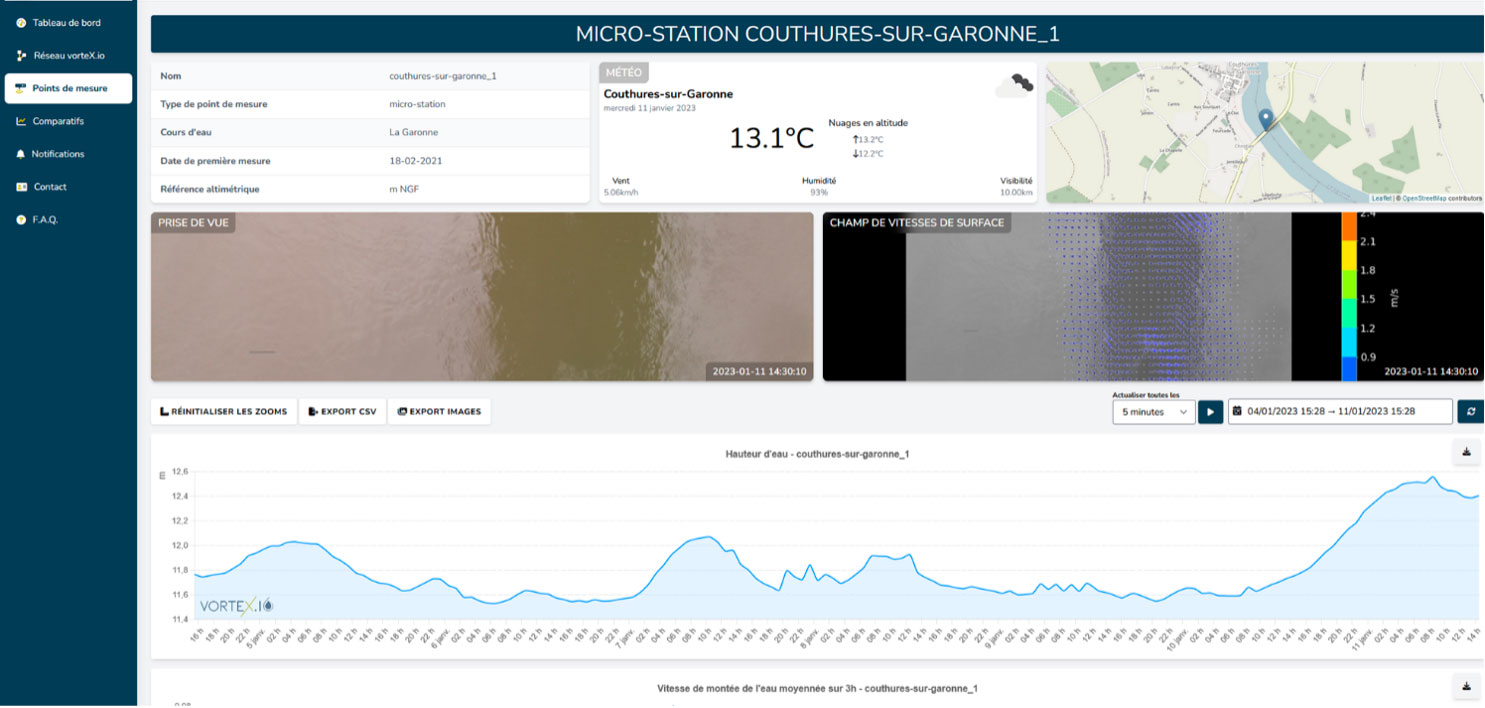Click the Cours d'eau row label
The width and height of the screenshot is (1485, 708).
click(x=186, y=132)
